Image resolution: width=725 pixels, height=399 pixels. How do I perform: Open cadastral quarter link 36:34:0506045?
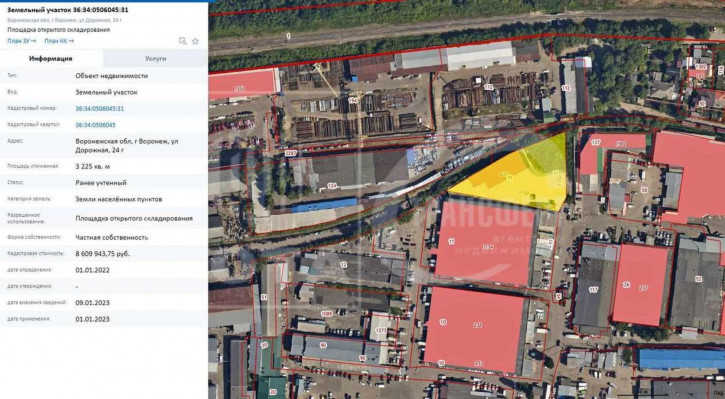tap(95, 125)
